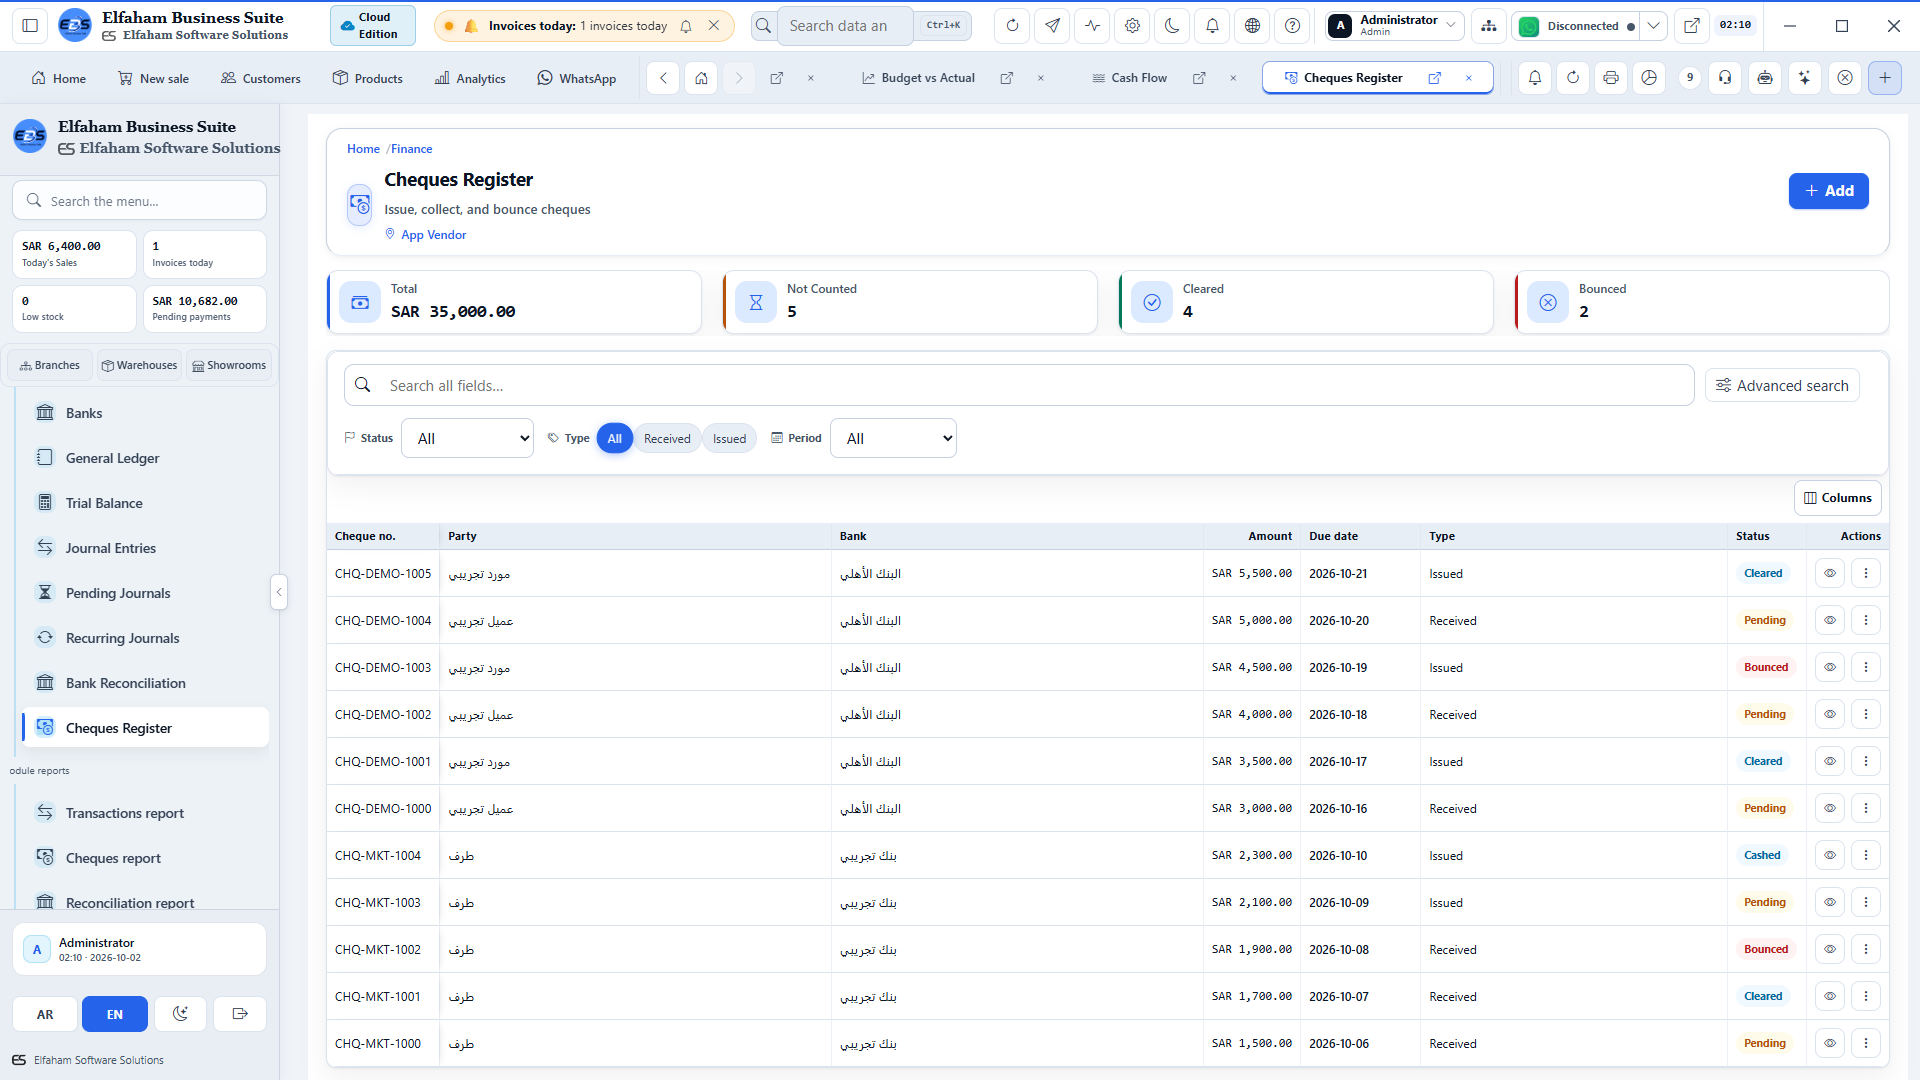Open the headset support icon

tap(1725, 78)
